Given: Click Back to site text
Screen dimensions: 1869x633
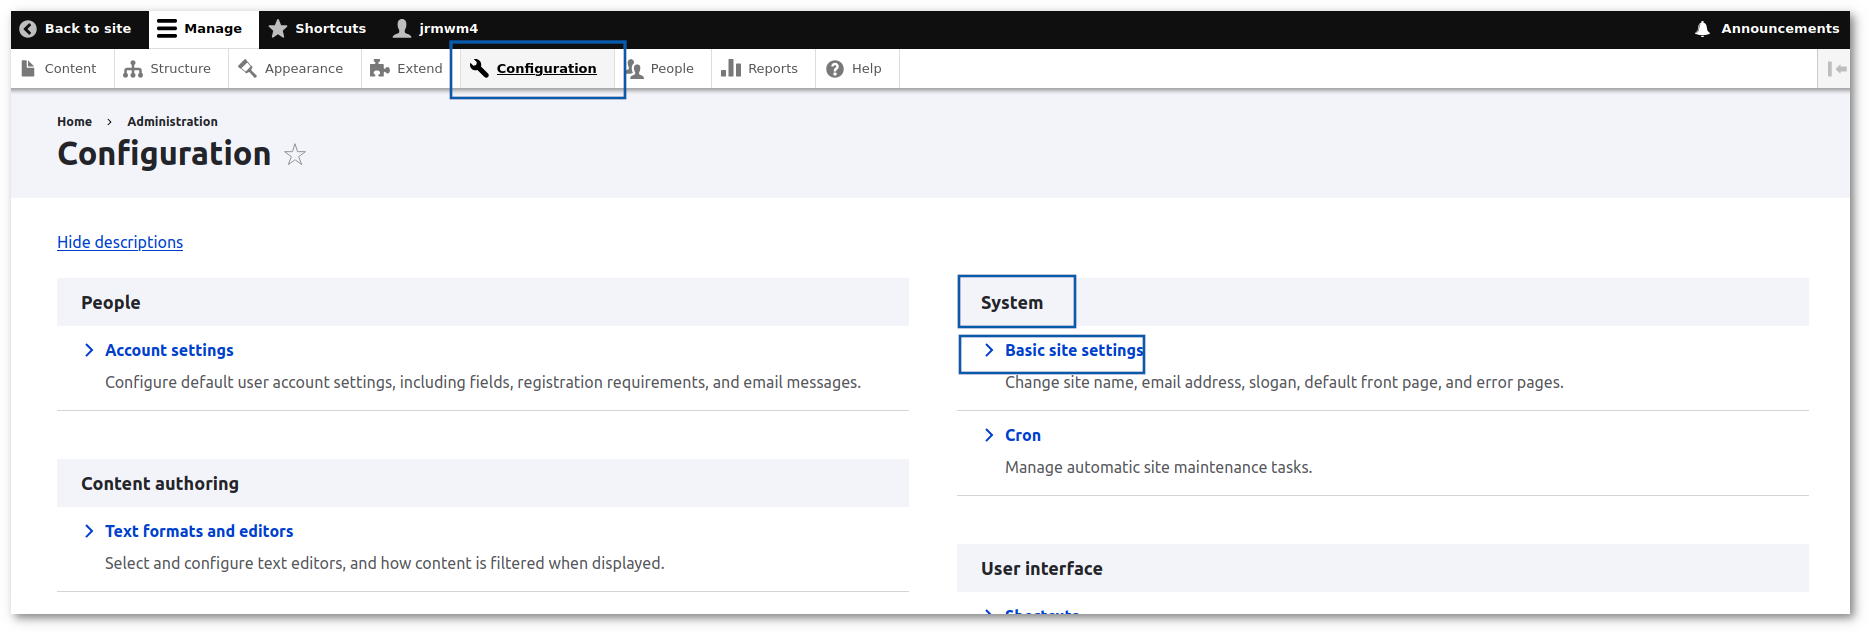Looking at the screenshot, I should coord(88,29).
